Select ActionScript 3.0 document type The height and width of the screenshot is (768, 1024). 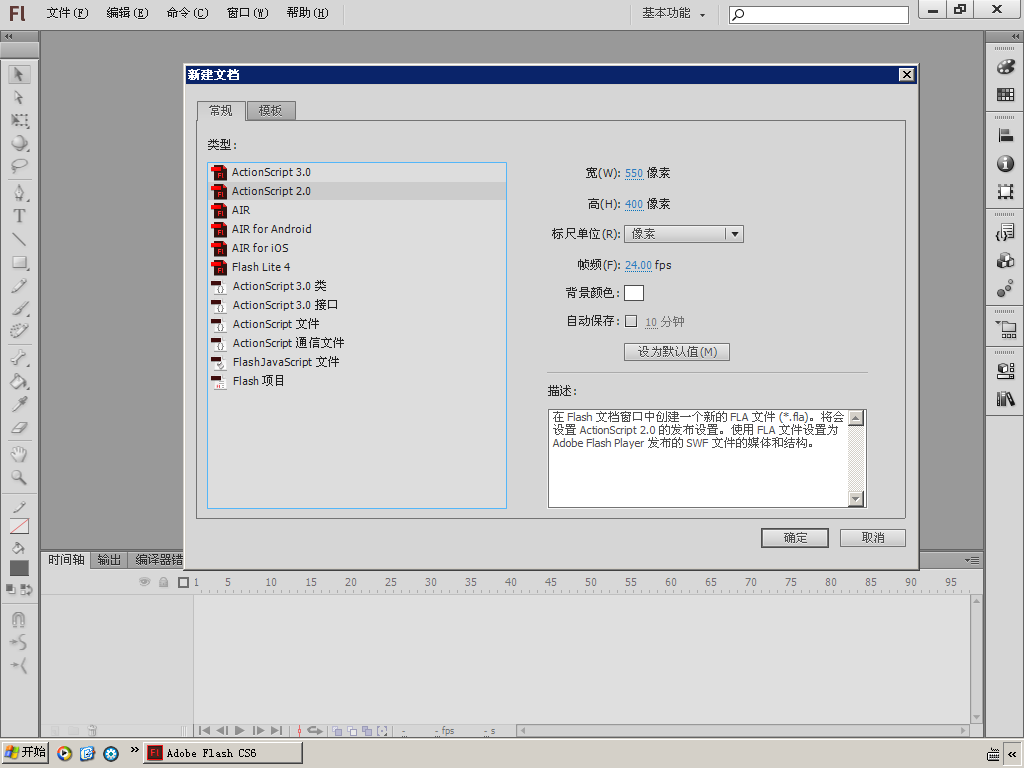coord(357,172)
